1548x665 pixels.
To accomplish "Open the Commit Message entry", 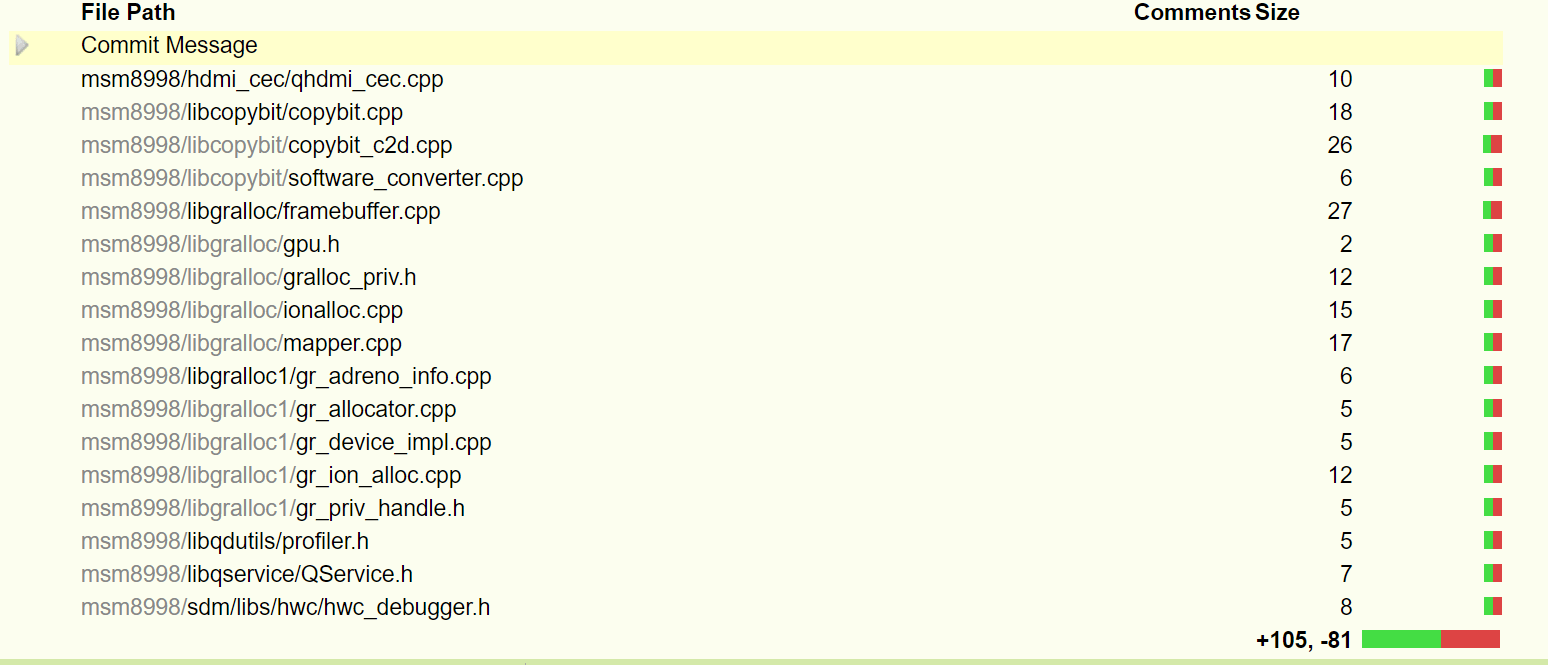I will coord(169,46).
